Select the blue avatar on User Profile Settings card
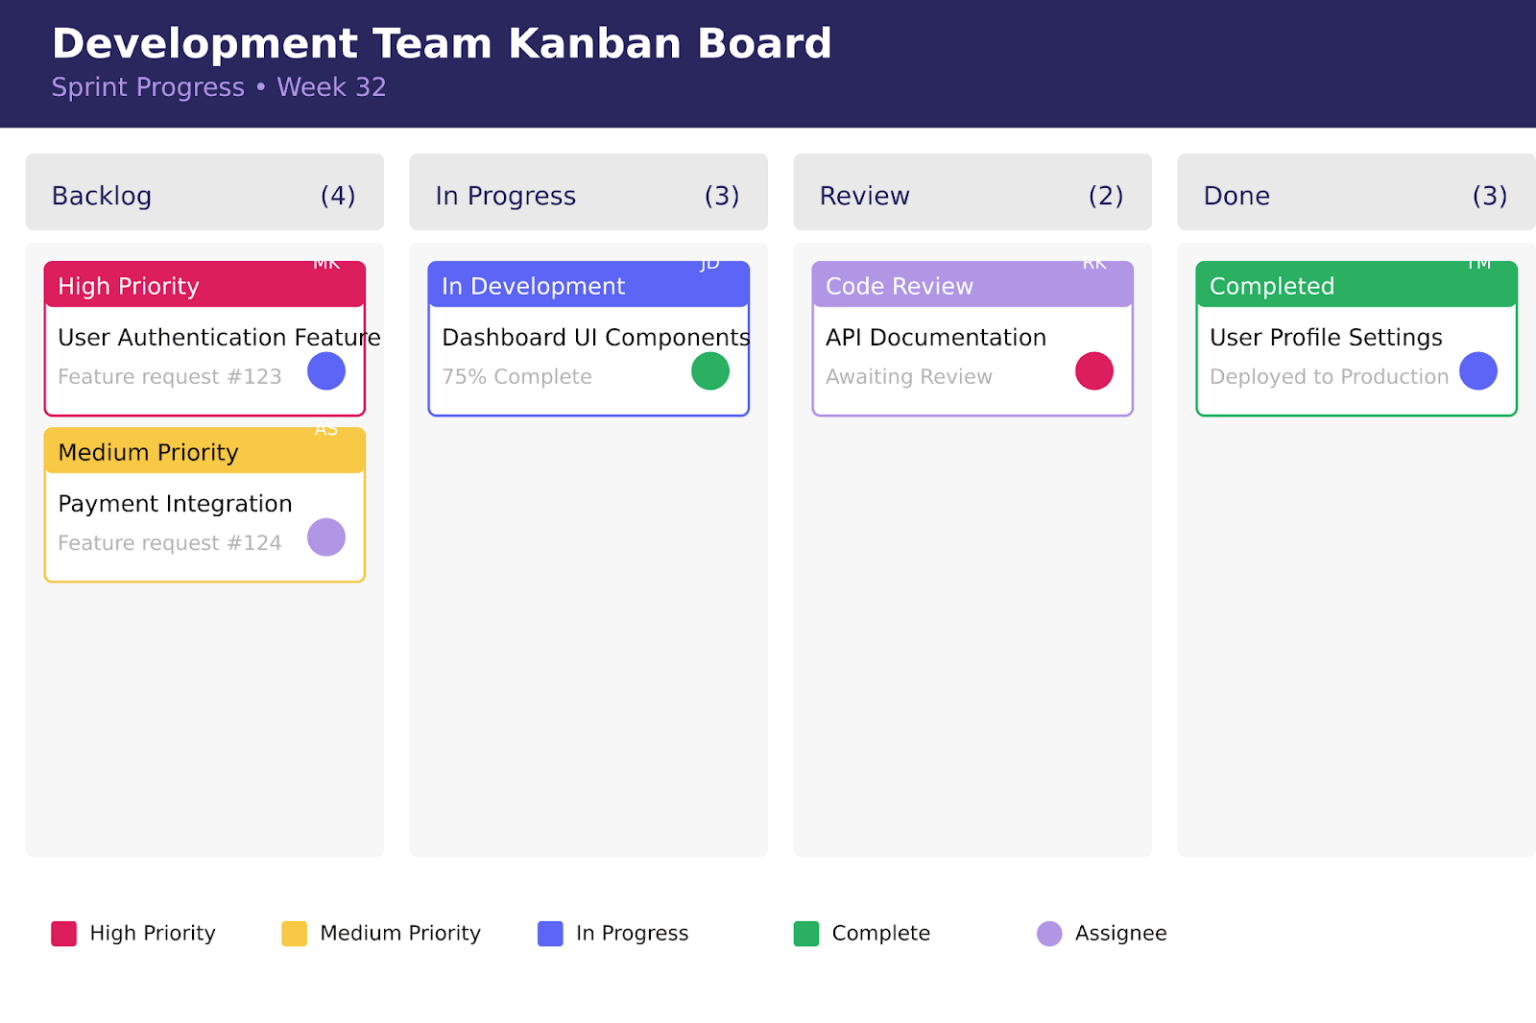Screen dimensions: 1536x1023 [x=1478, y=371]
